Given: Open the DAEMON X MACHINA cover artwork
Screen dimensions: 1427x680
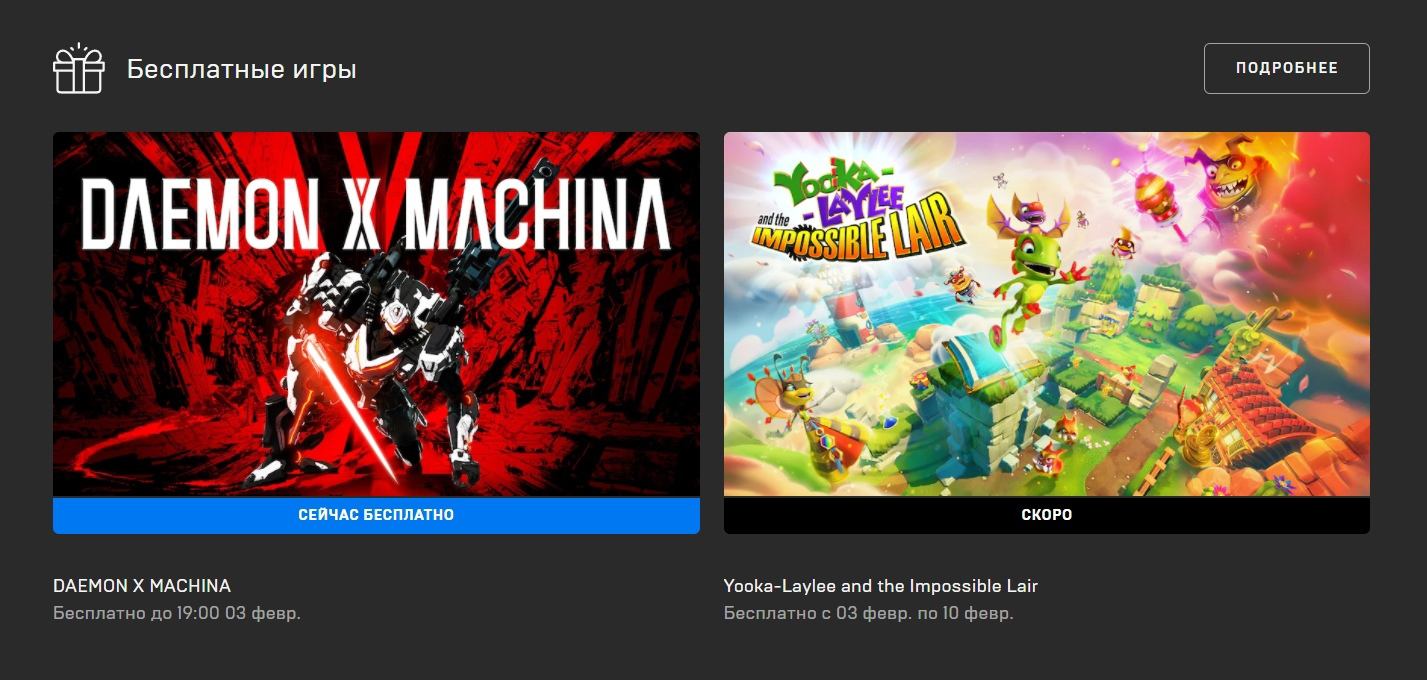Looking at the screenshot, I should click(376, 314).
